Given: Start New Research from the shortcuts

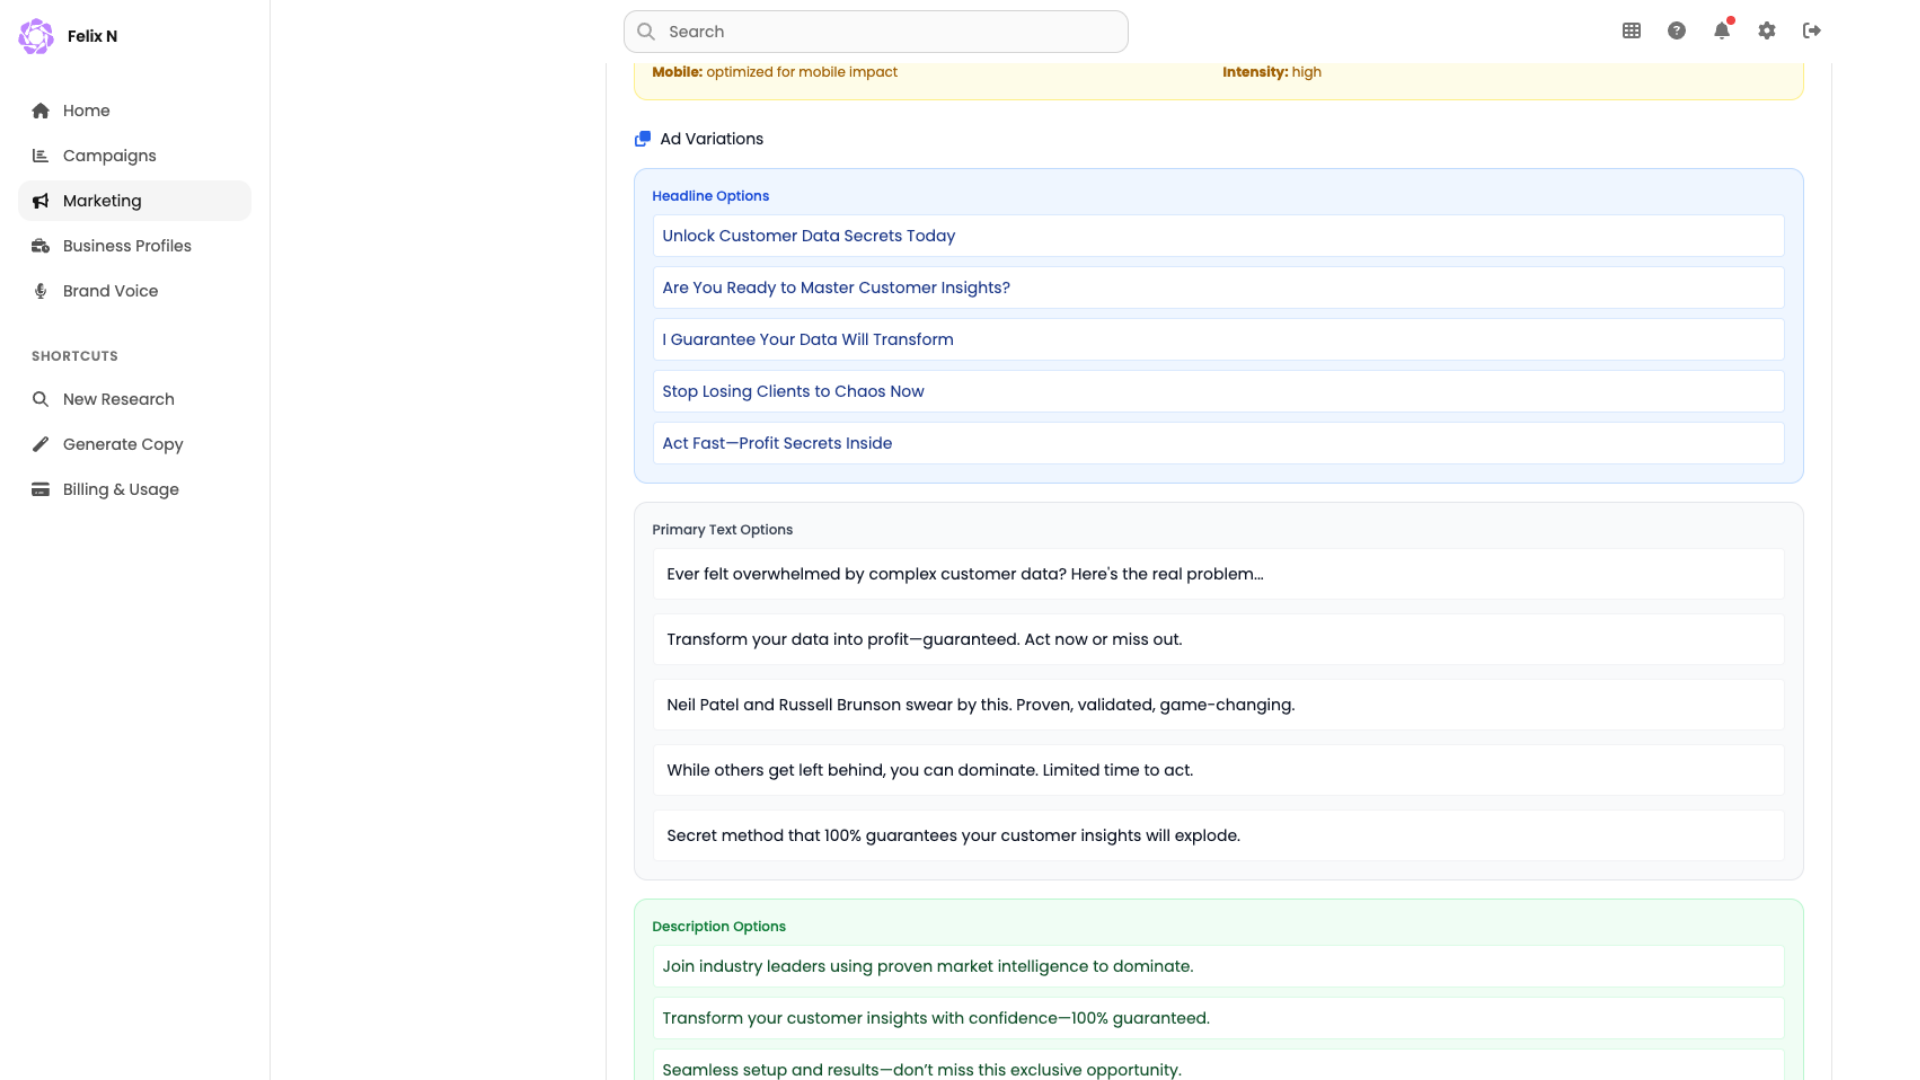Looking at the screenshot, I should [x=118, y=399].
